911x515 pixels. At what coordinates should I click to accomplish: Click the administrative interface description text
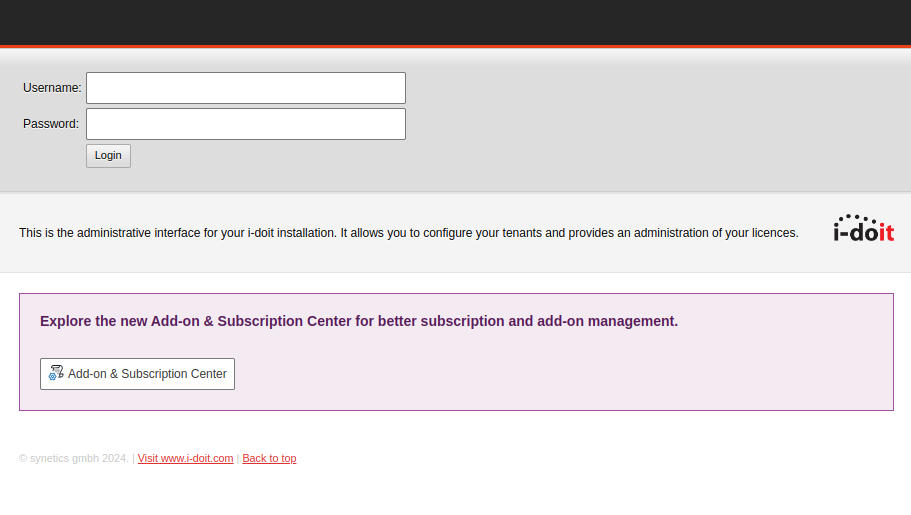pos(408,233)
